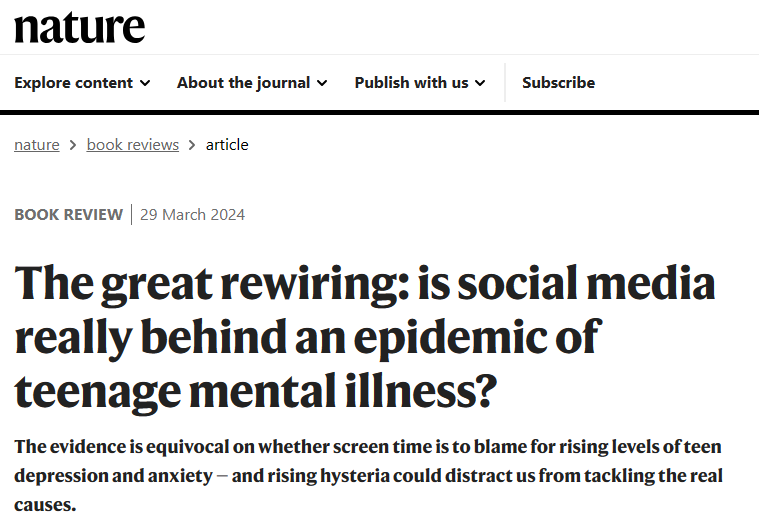Image resolution: width=759 pixels, height=522 pixels.
Task: Click the nature logo
Action: 79,27
